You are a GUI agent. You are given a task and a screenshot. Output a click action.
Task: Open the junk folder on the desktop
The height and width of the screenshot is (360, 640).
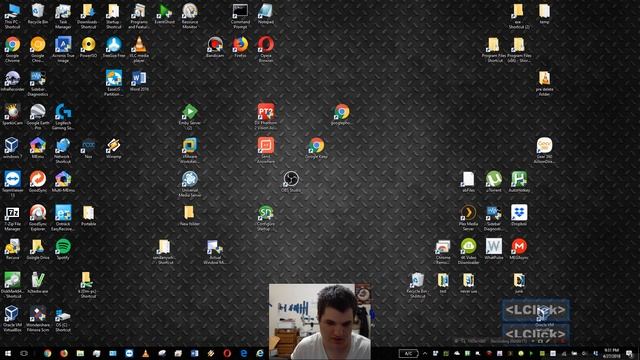tap(519, 282)
